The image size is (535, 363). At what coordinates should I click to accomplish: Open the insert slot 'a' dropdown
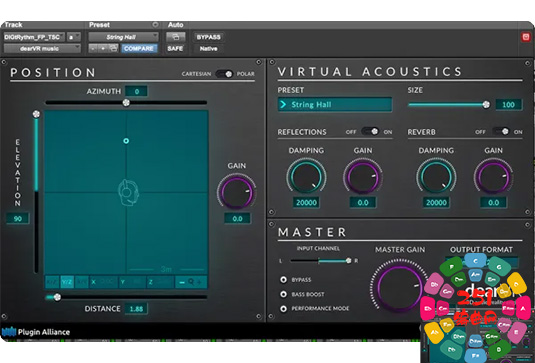tap(74, 37)
